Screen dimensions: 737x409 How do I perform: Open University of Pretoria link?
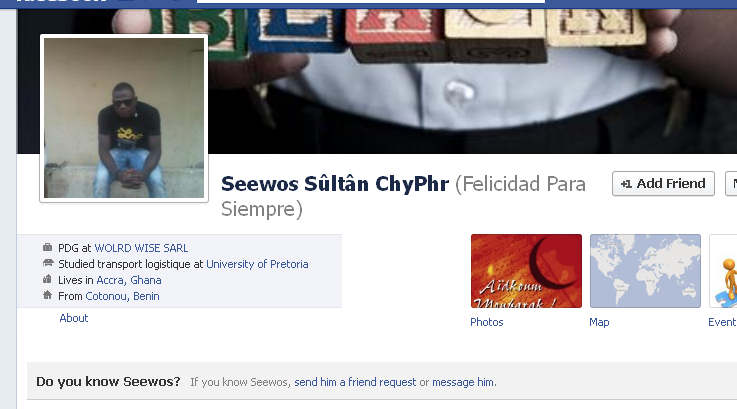pyautogui.click(x=257, y=264)
